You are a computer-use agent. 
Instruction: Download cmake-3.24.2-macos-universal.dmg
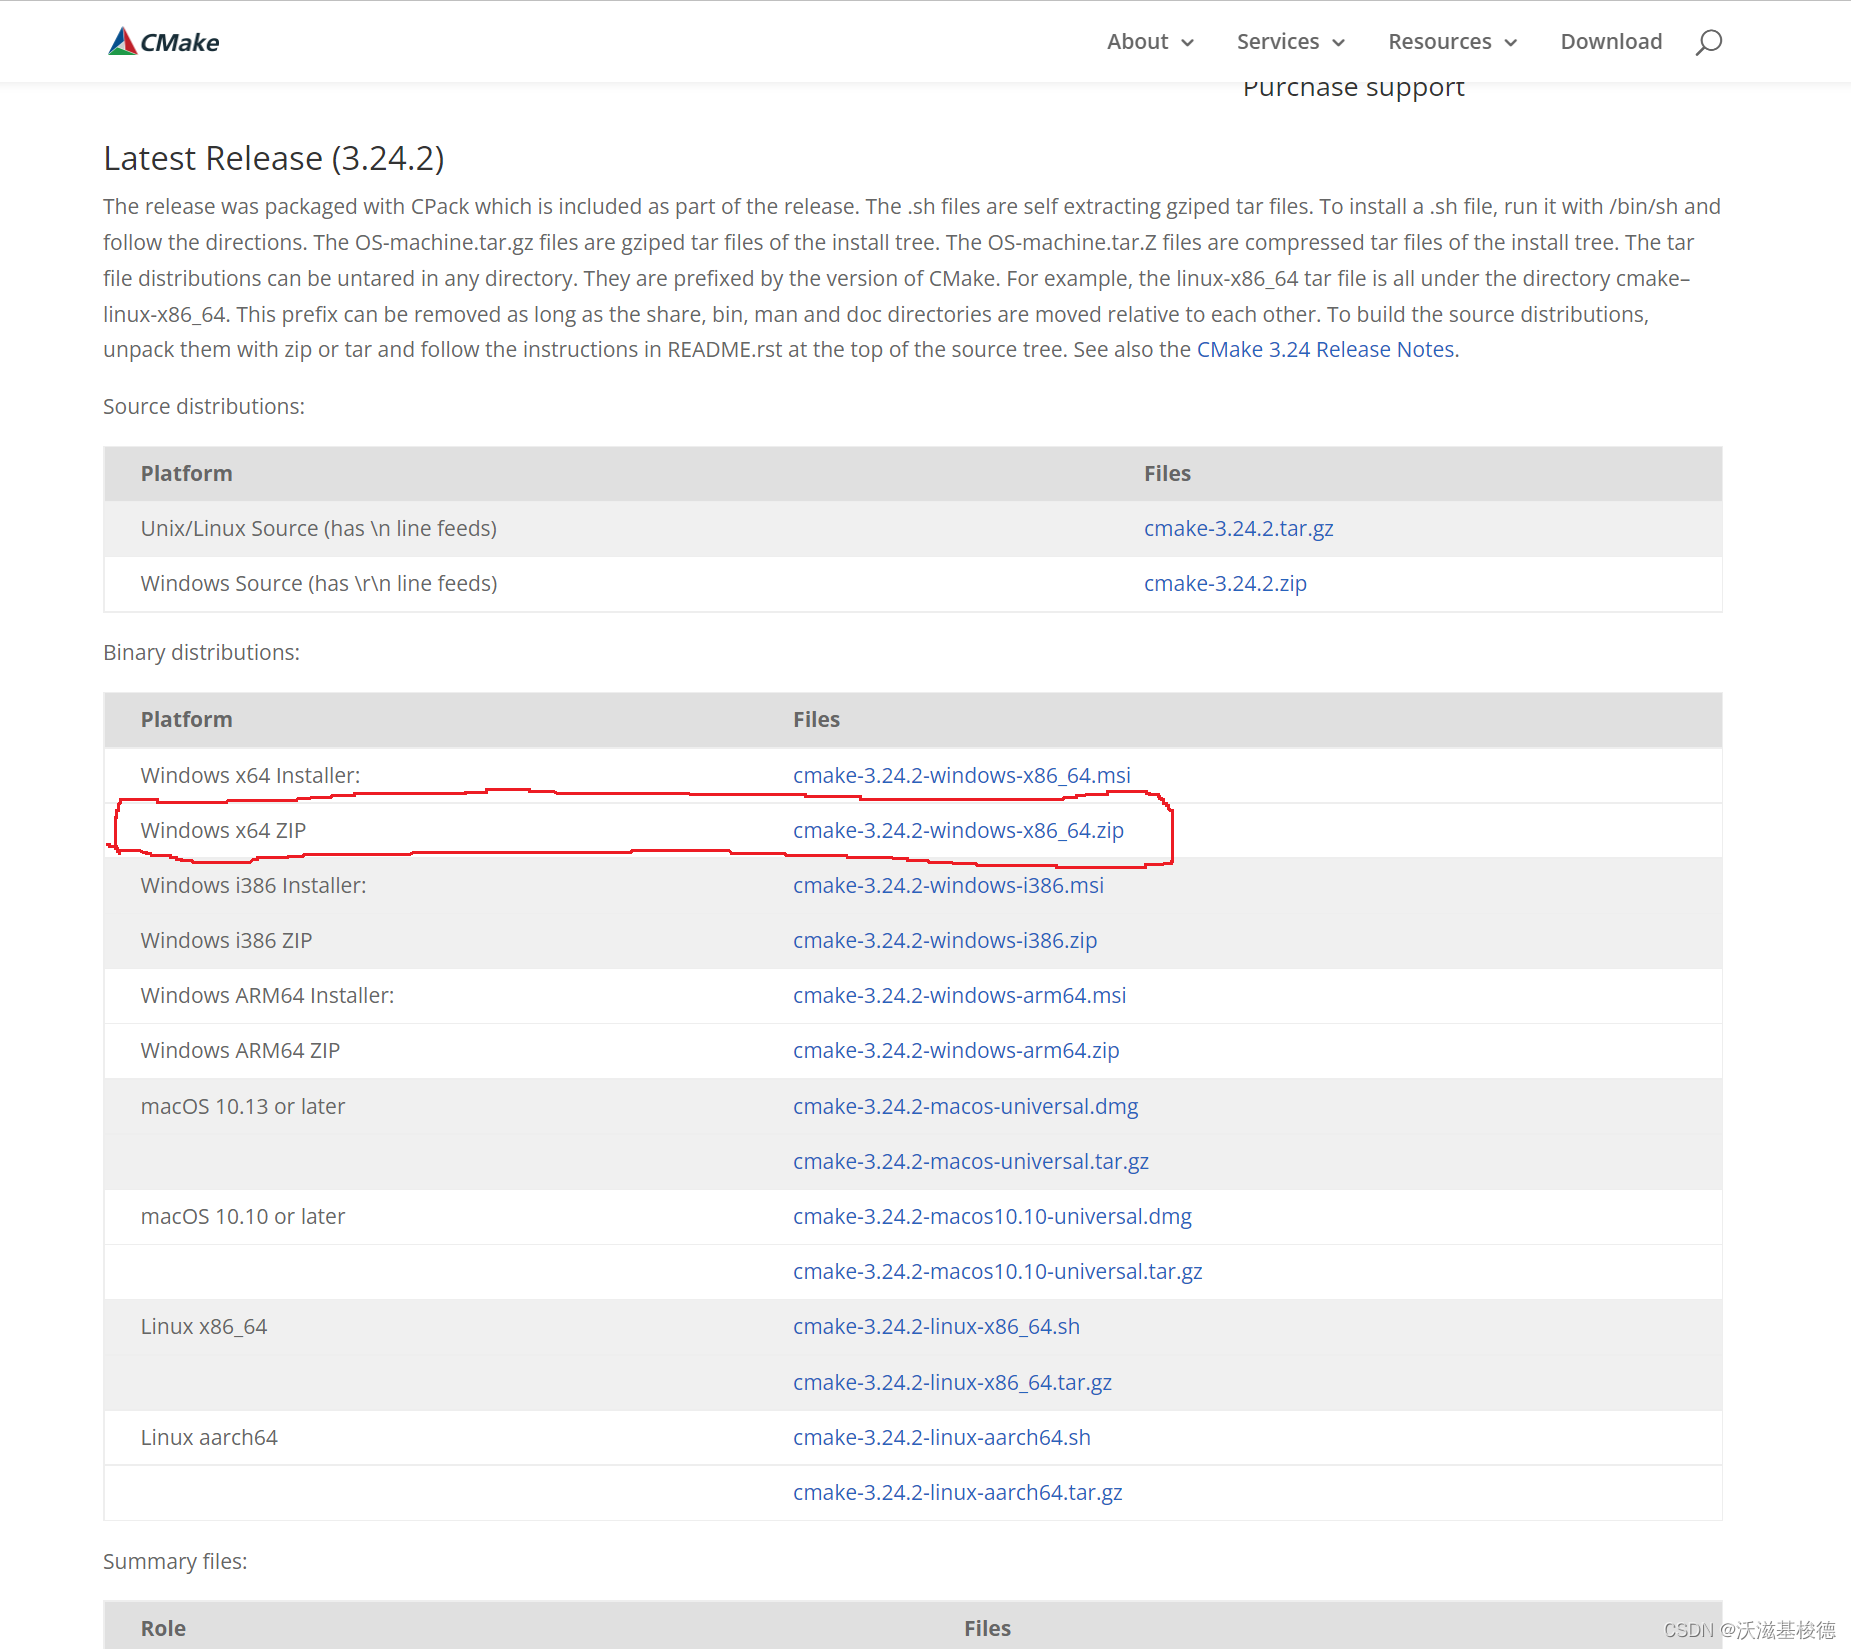tap(965, 1107)
